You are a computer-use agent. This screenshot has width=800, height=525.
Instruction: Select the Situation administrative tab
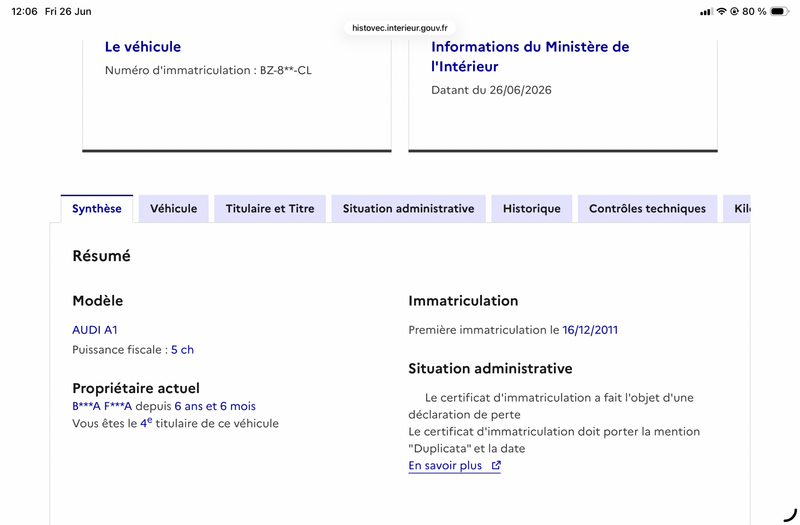pyautogui.click(x=409, y=209)
